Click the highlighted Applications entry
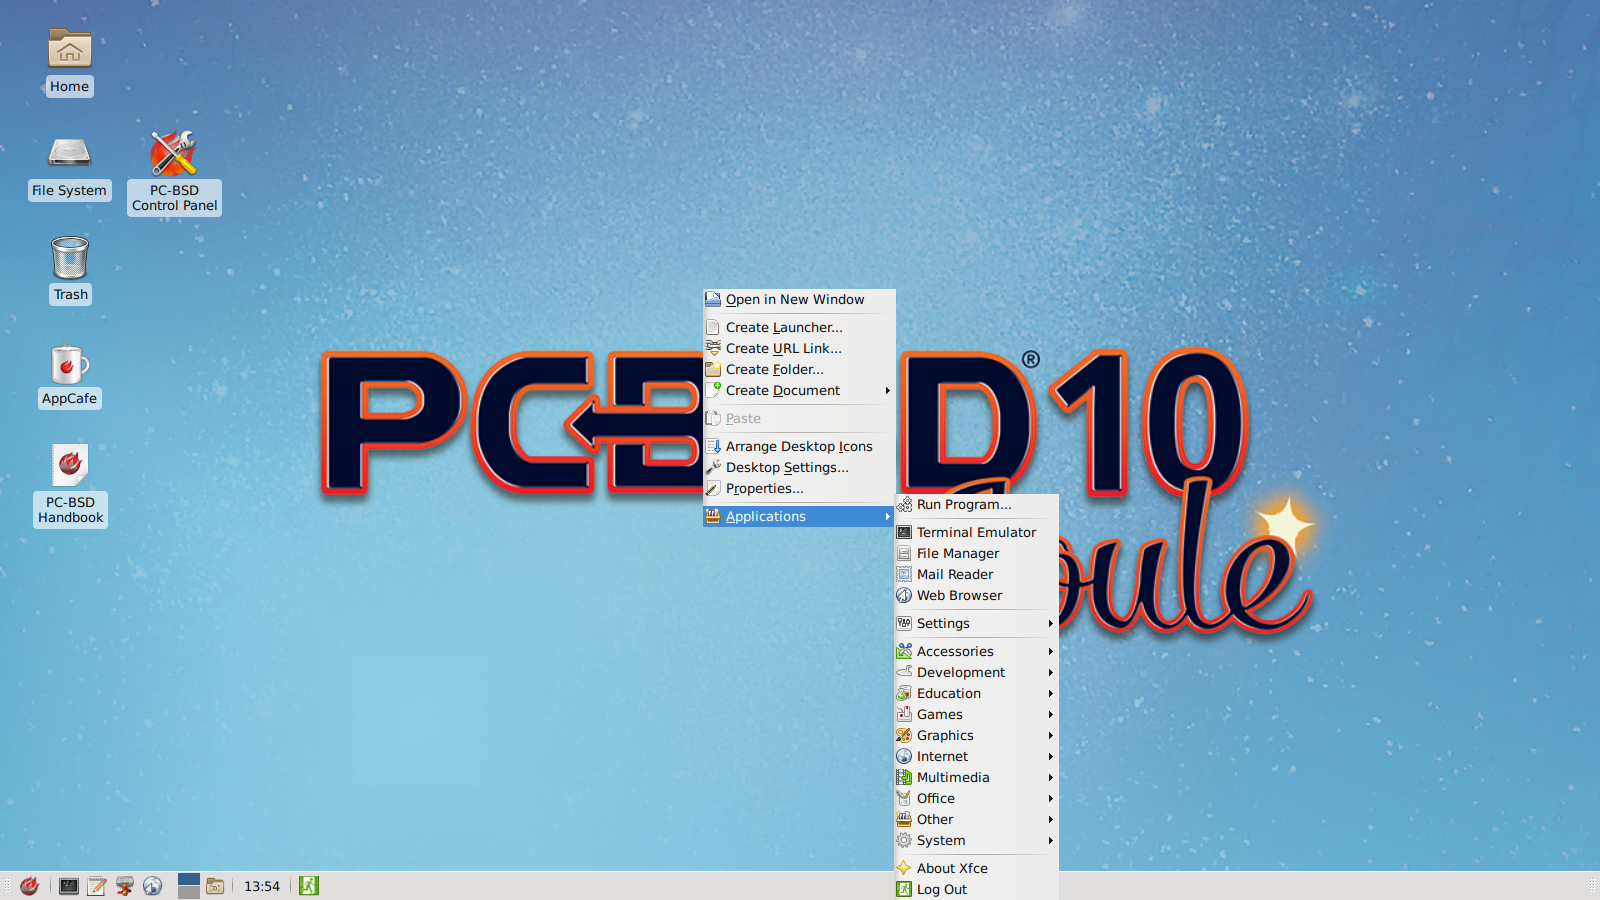This screenshot has height=900, width=1600. (799, 516)
